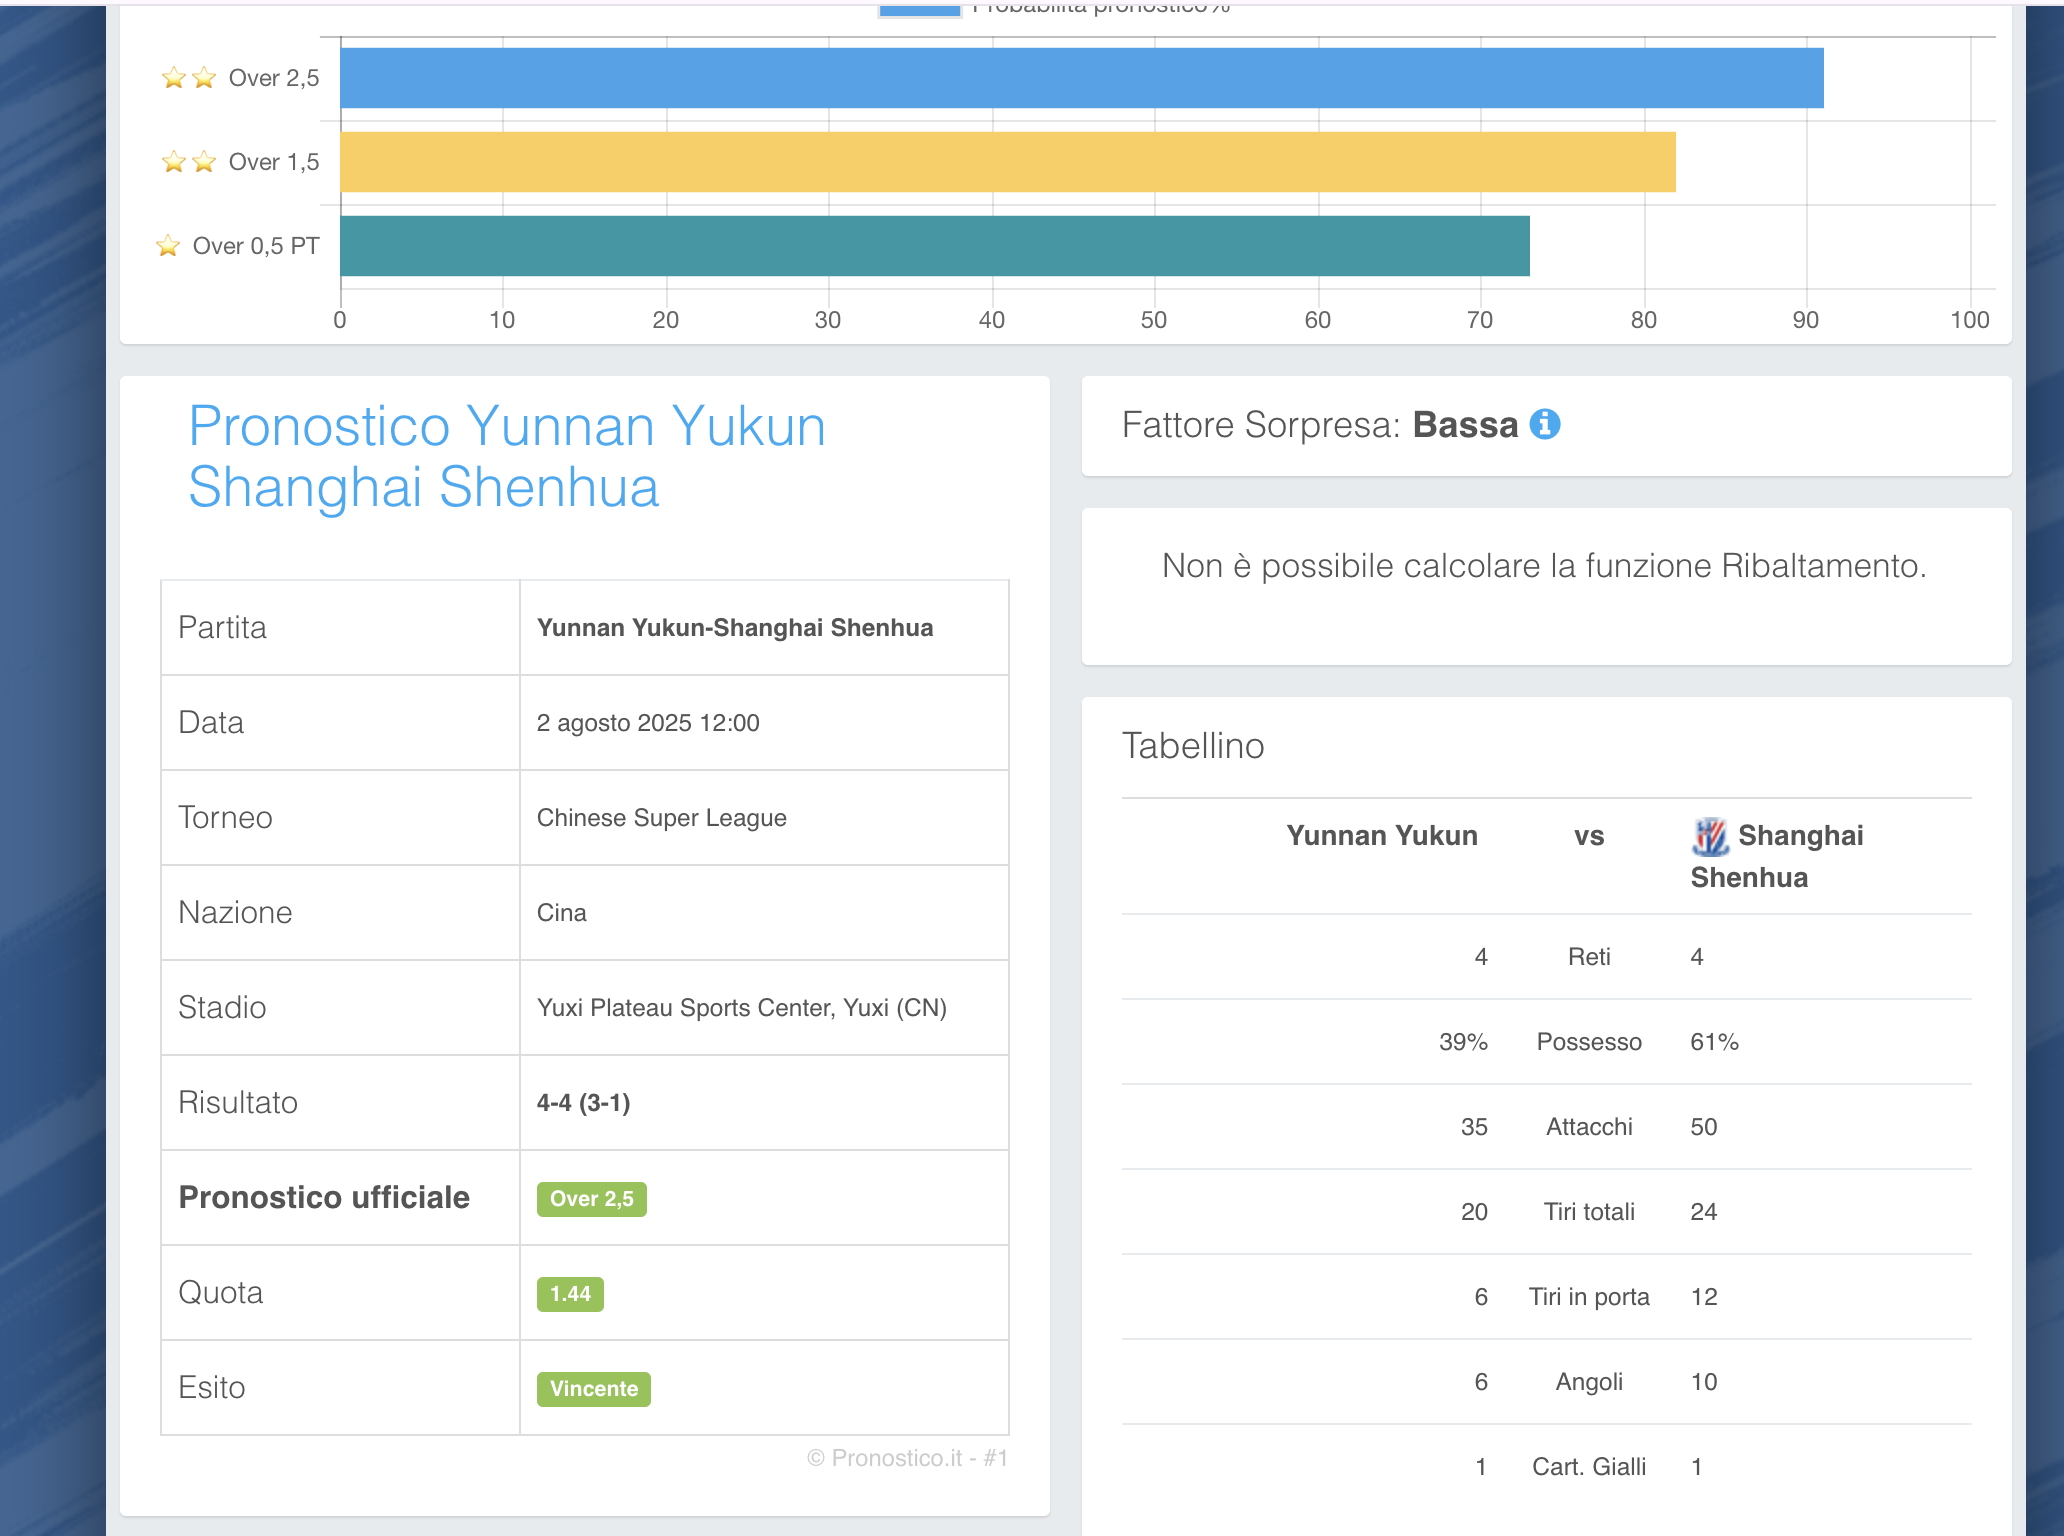Click the Vincente outcome badge
Screen dimensions: 2064x1536
pos(594,1389)
